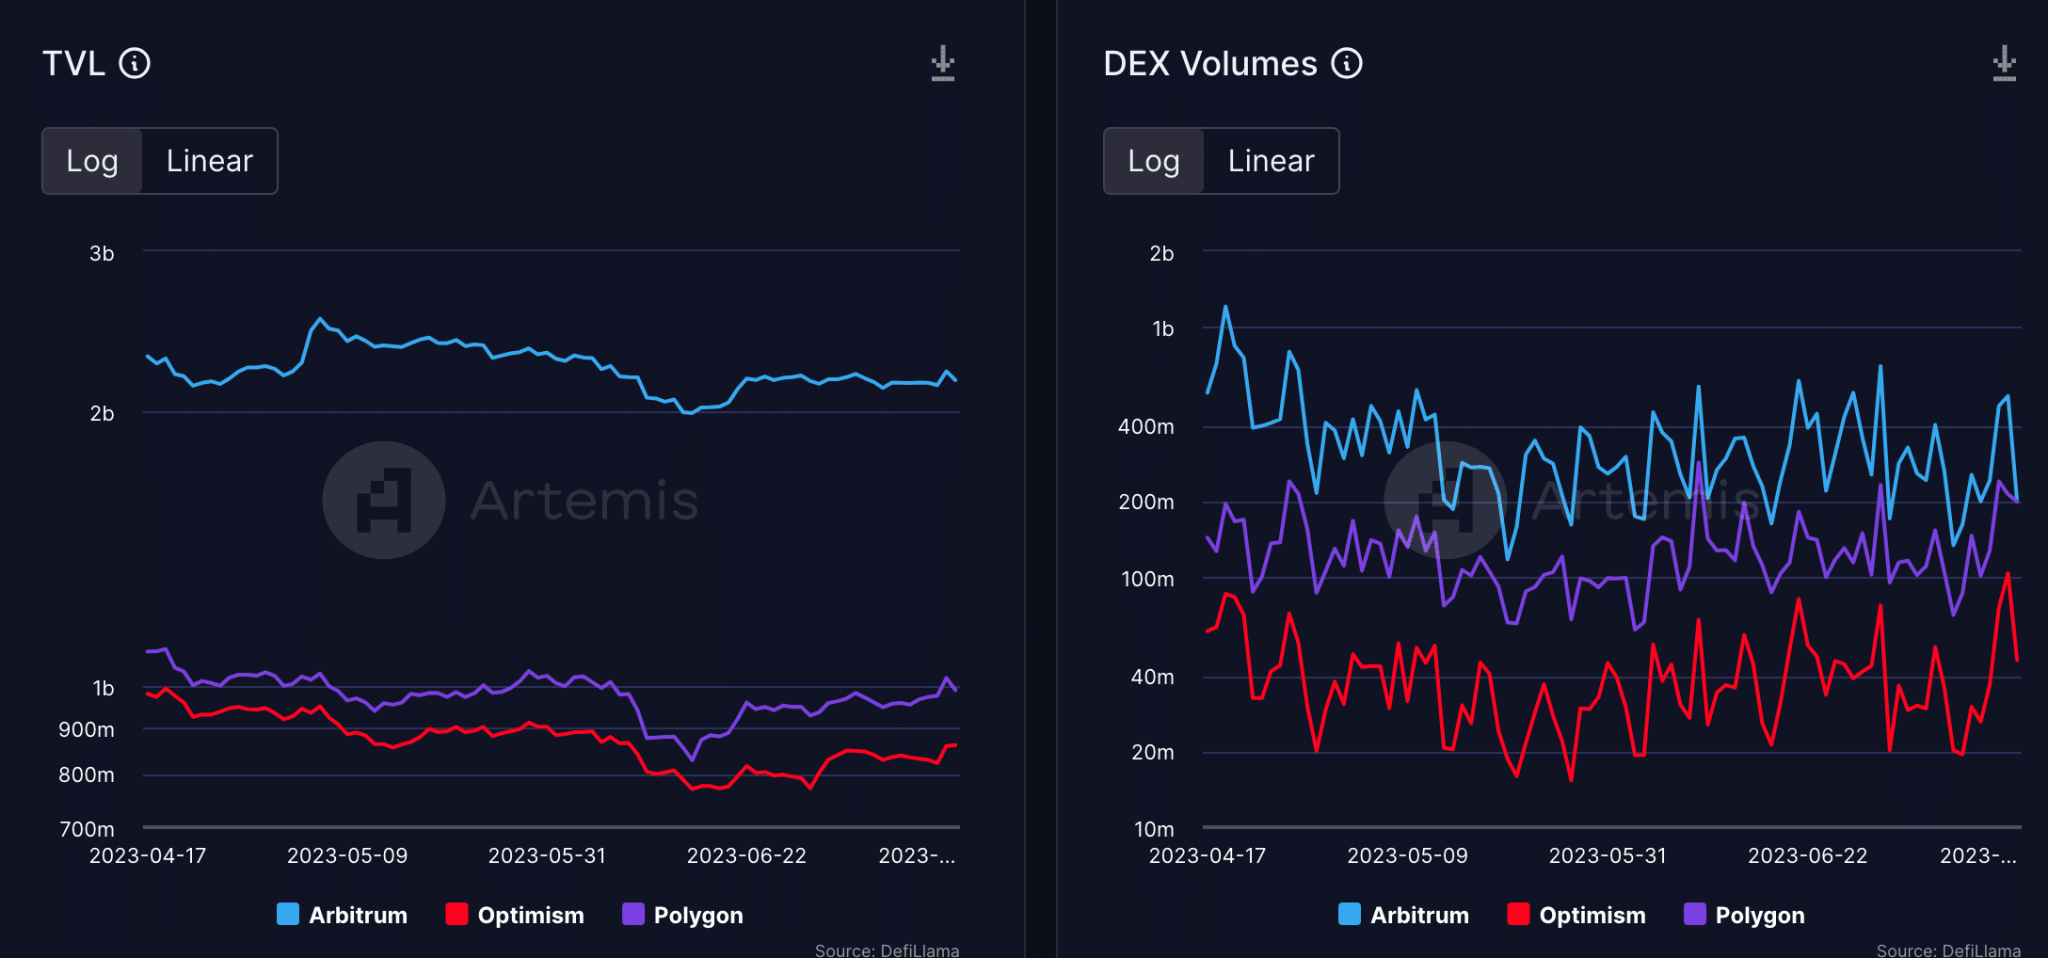The width and height of the screenshot is (2048, 958).
Task: Click 2023-05-31 date on TVL x-axis
Action: (547, 856)
